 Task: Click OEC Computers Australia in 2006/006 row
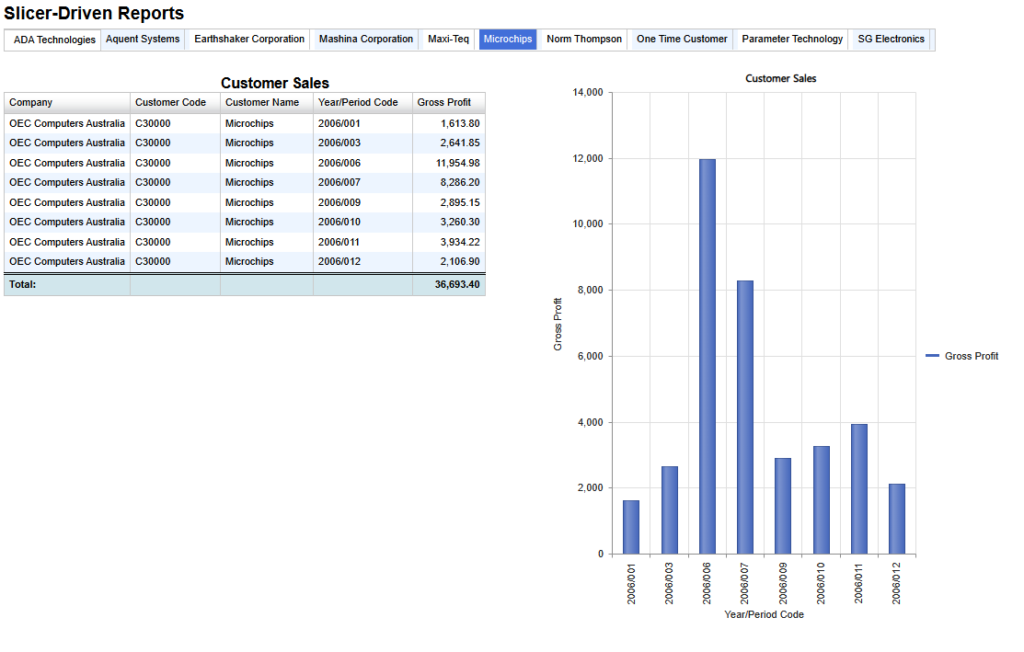pos(67,163)
